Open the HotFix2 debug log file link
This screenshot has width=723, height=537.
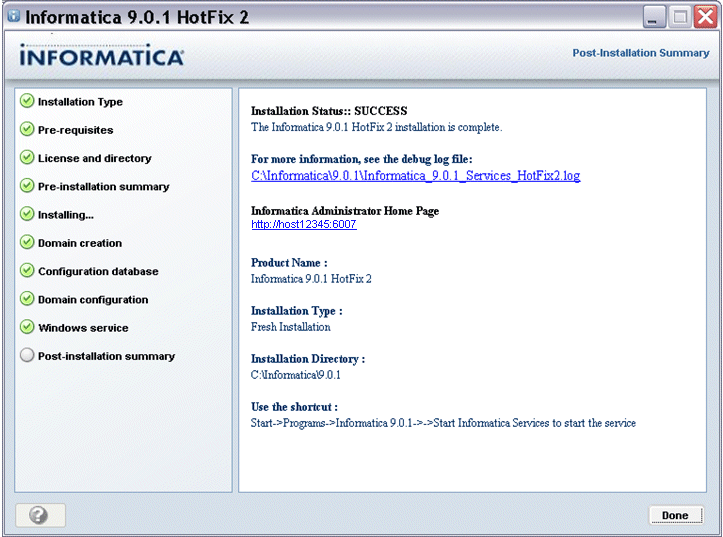[x=415, y=176]
